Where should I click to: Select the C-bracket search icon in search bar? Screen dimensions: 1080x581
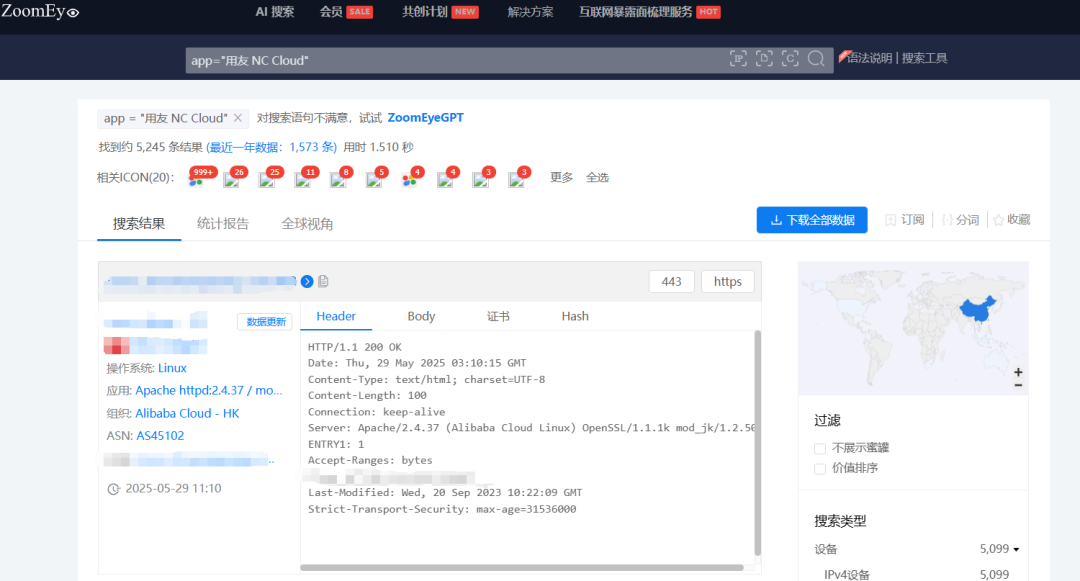click(x=790, y=59)
